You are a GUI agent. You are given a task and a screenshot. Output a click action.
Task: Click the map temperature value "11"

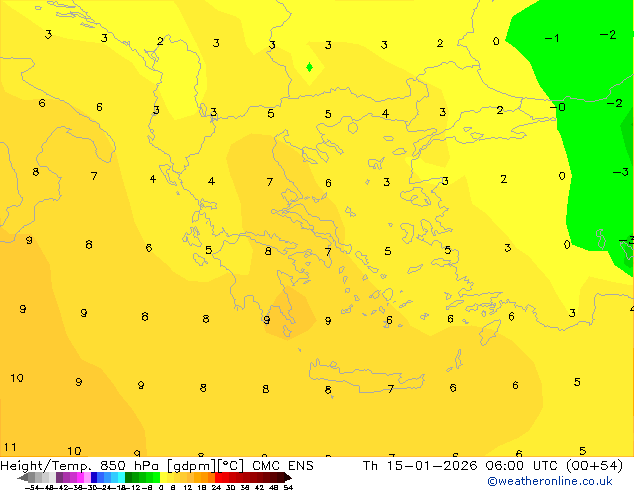point(10,447)
